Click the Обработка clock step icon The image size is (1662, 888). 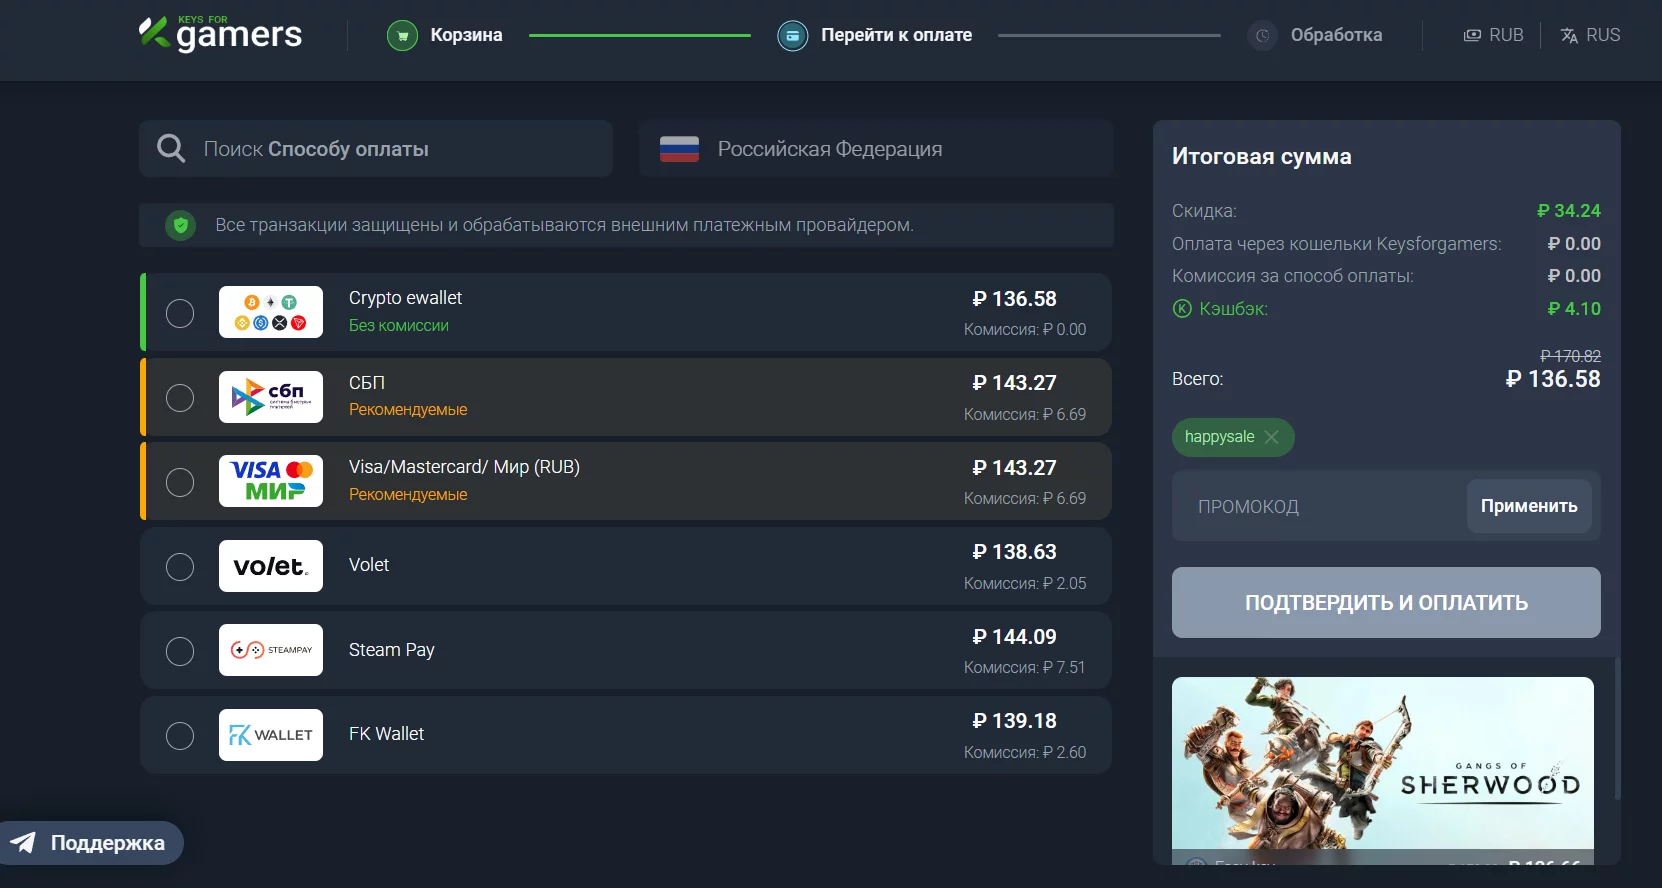(1263, 36)
